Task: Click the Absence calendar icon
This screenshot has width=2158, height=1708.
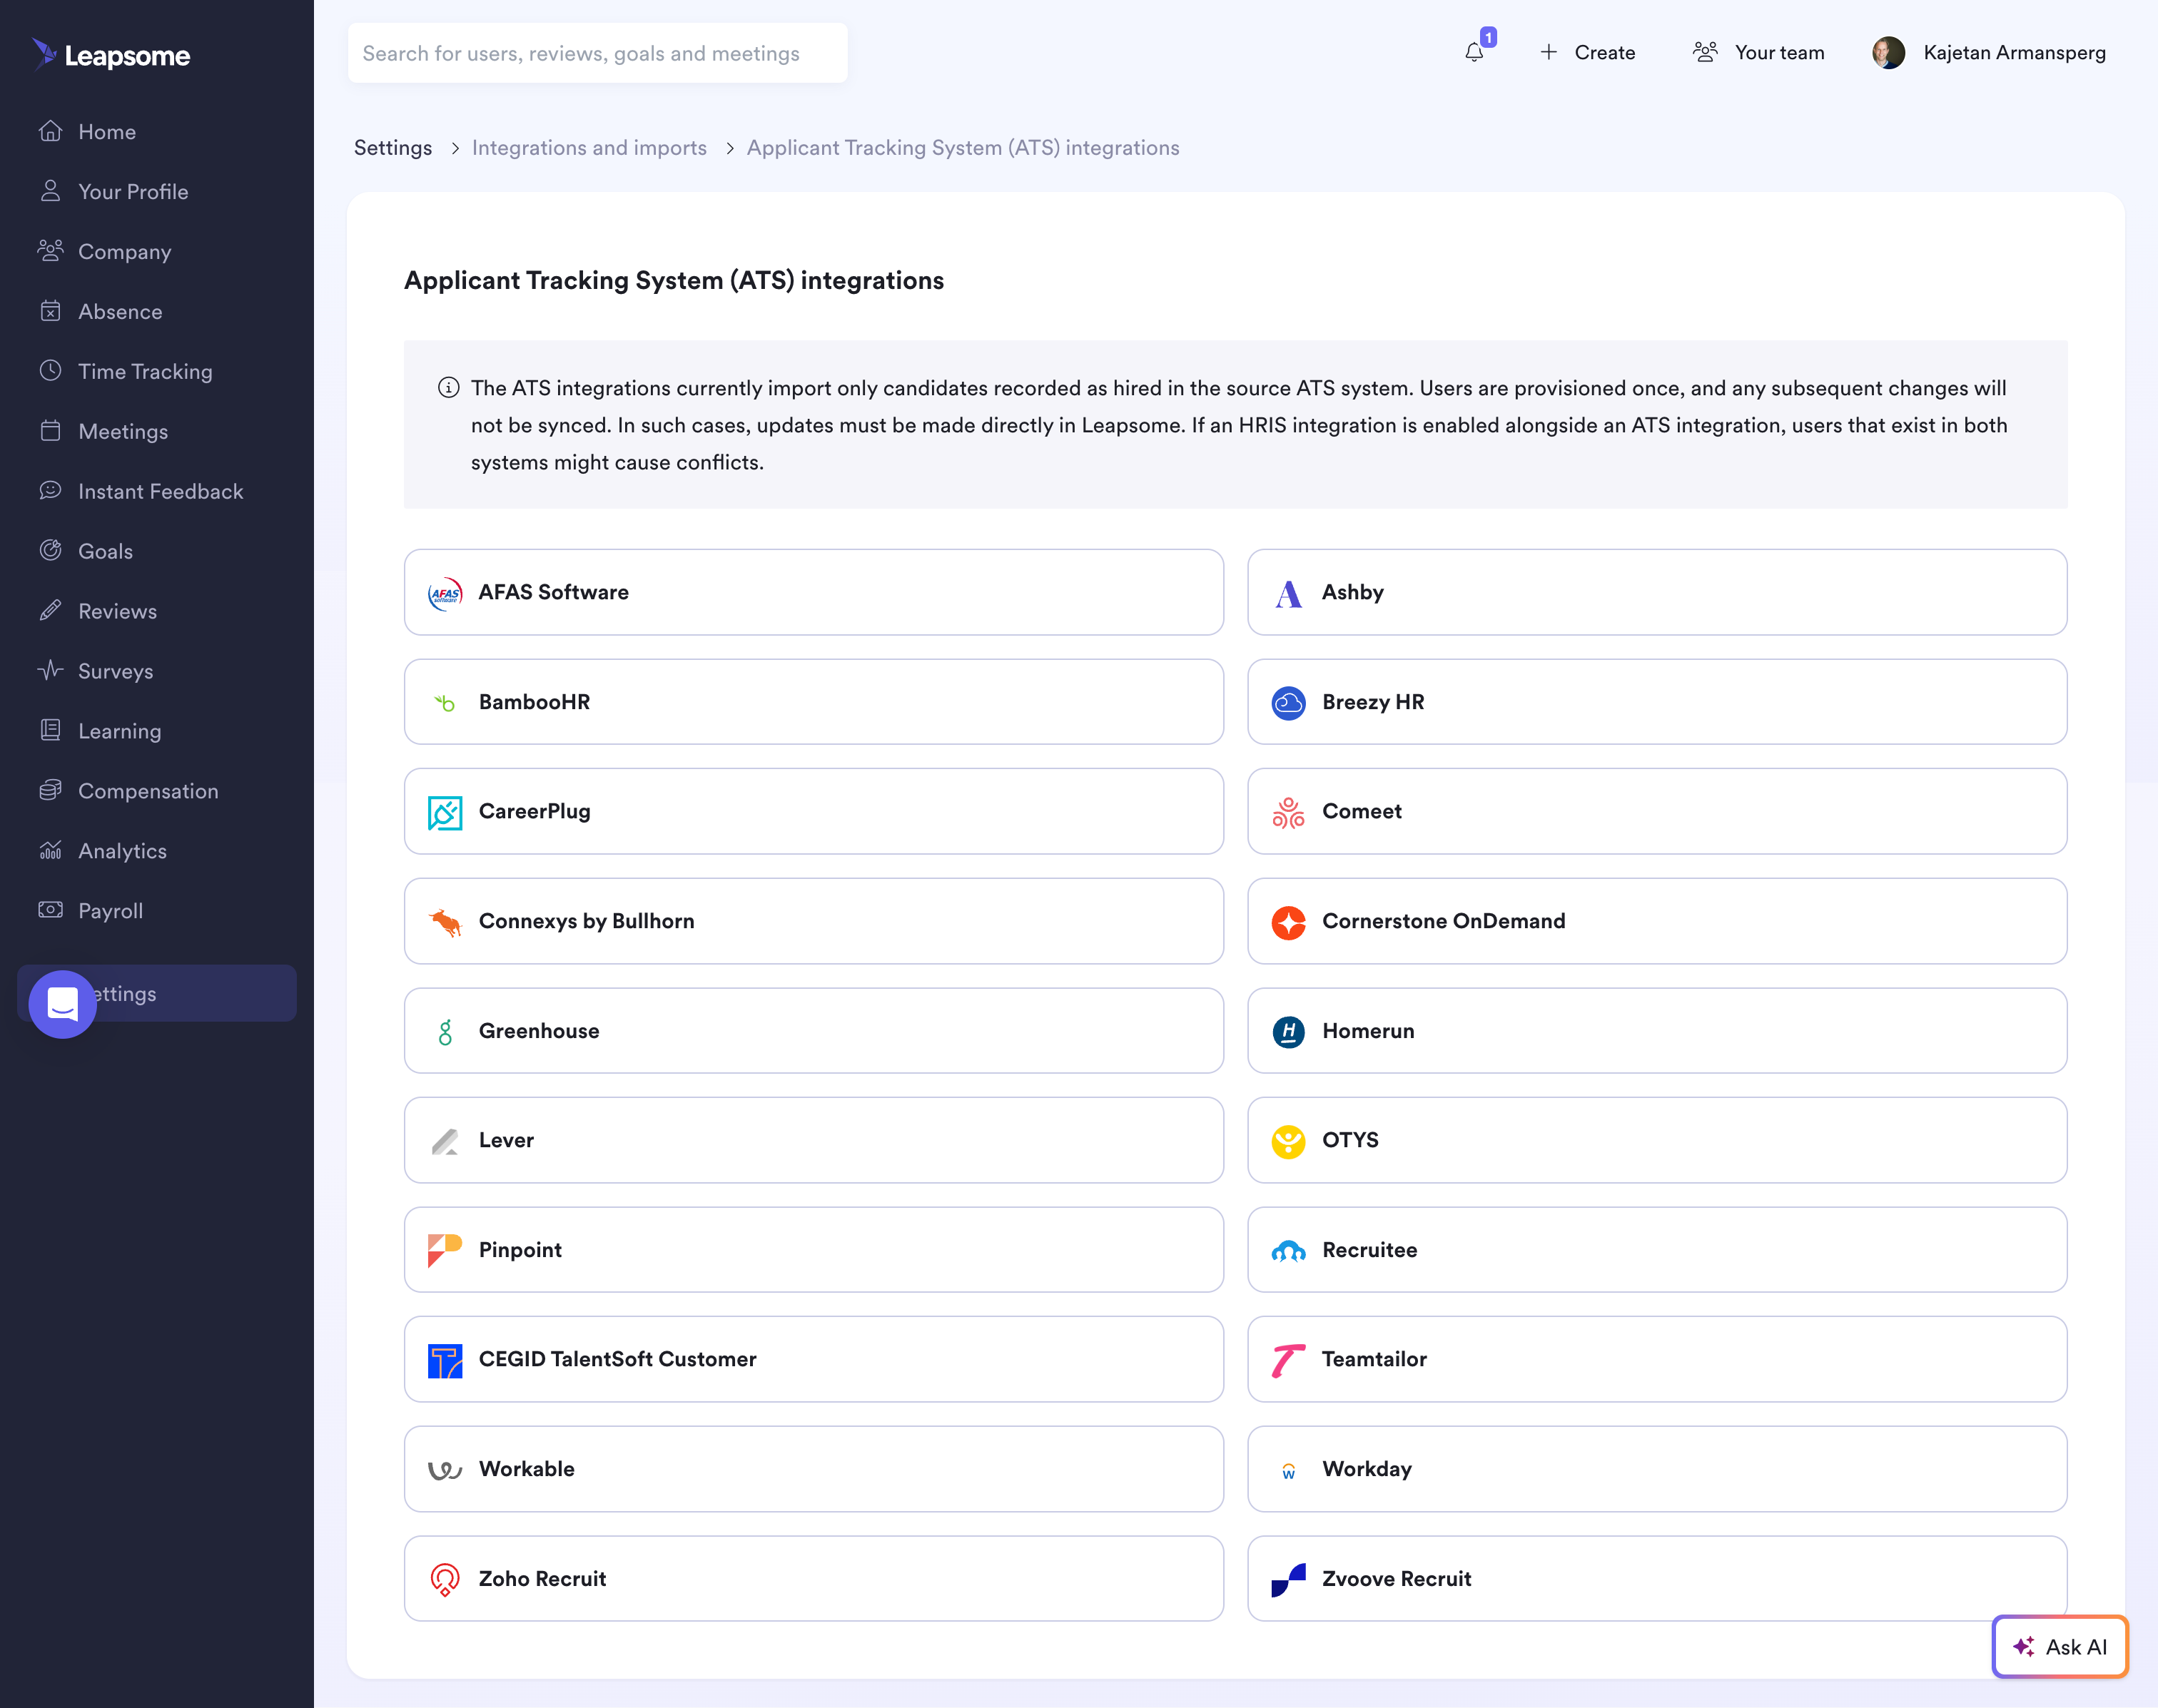Action: [x=50, y=311]
